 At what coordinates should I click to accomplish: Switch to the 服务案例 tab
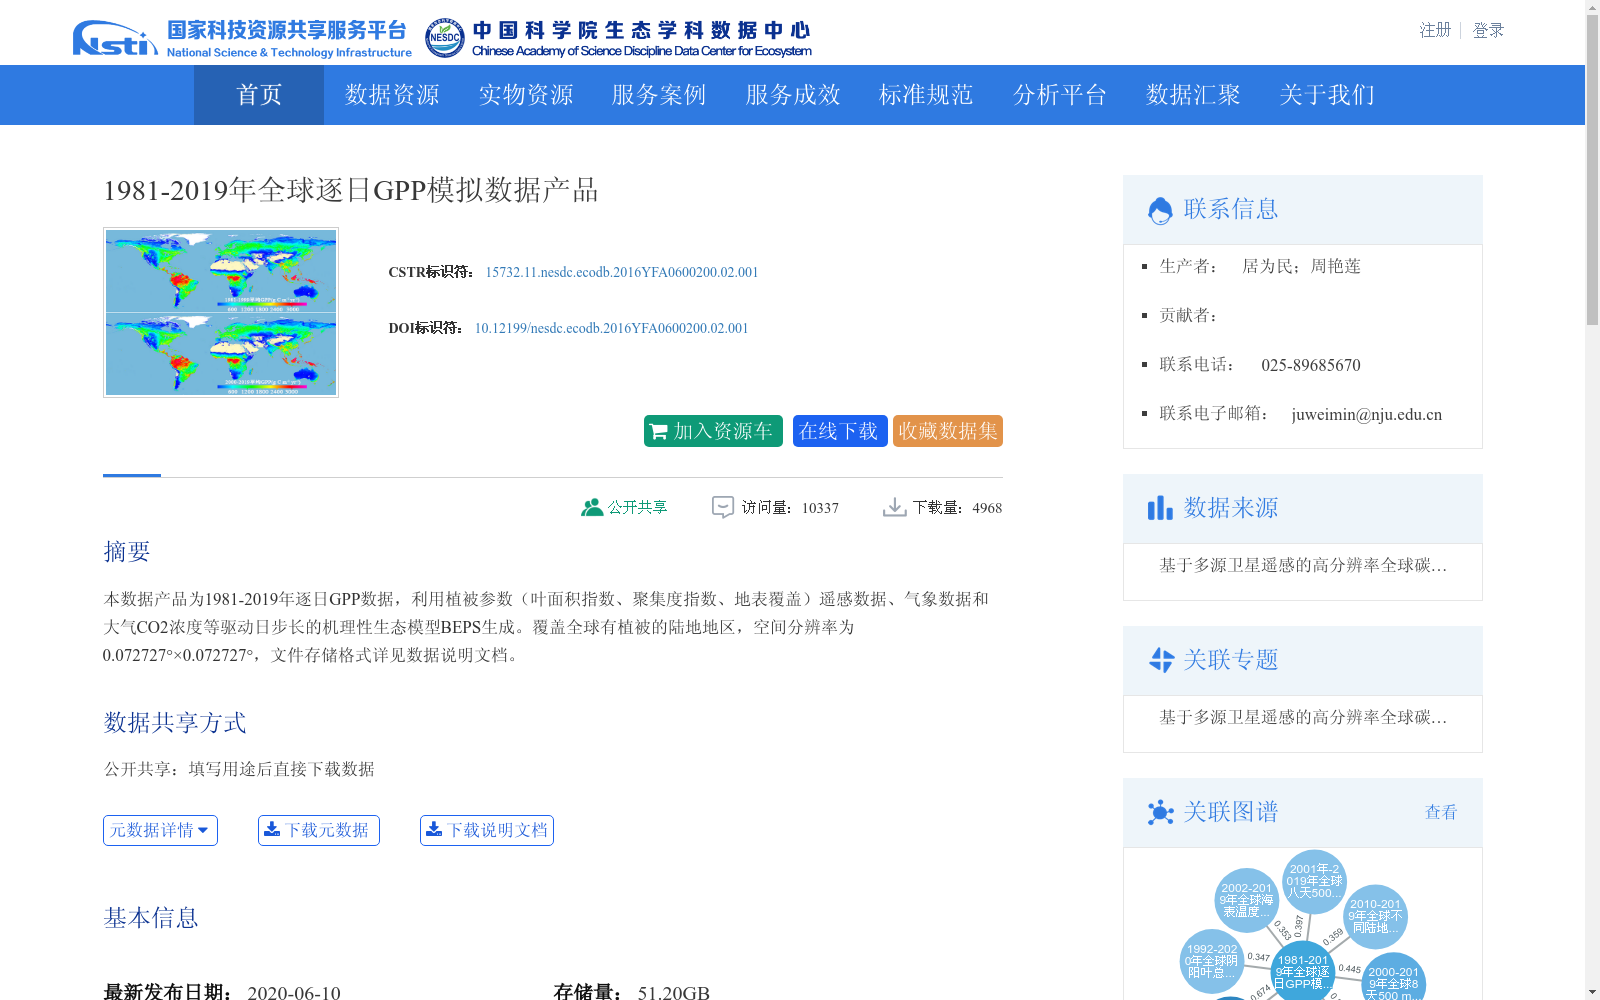click(x=658, y=95)
